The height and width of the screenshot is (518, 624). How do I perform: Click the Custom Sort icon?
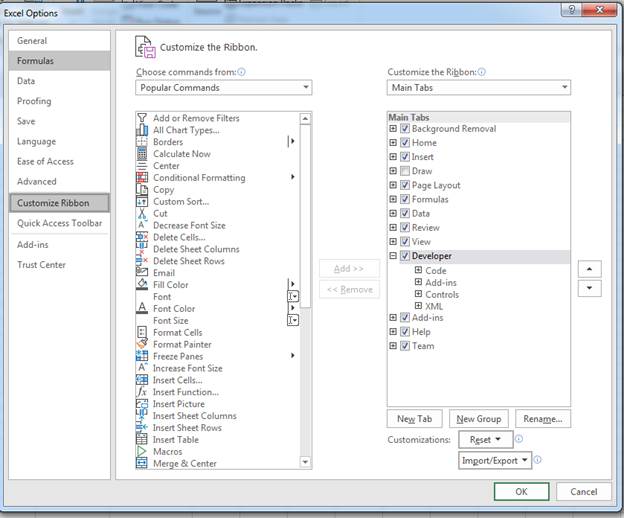click(x=142, y=201)
